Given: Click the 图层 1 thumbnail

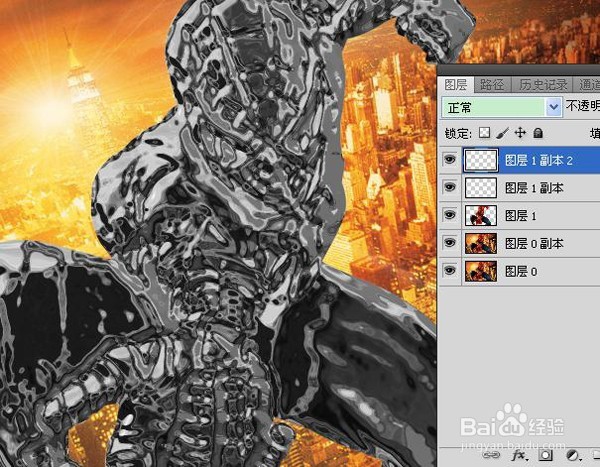Looking at the screenshot, I should (x=481, y=215).
